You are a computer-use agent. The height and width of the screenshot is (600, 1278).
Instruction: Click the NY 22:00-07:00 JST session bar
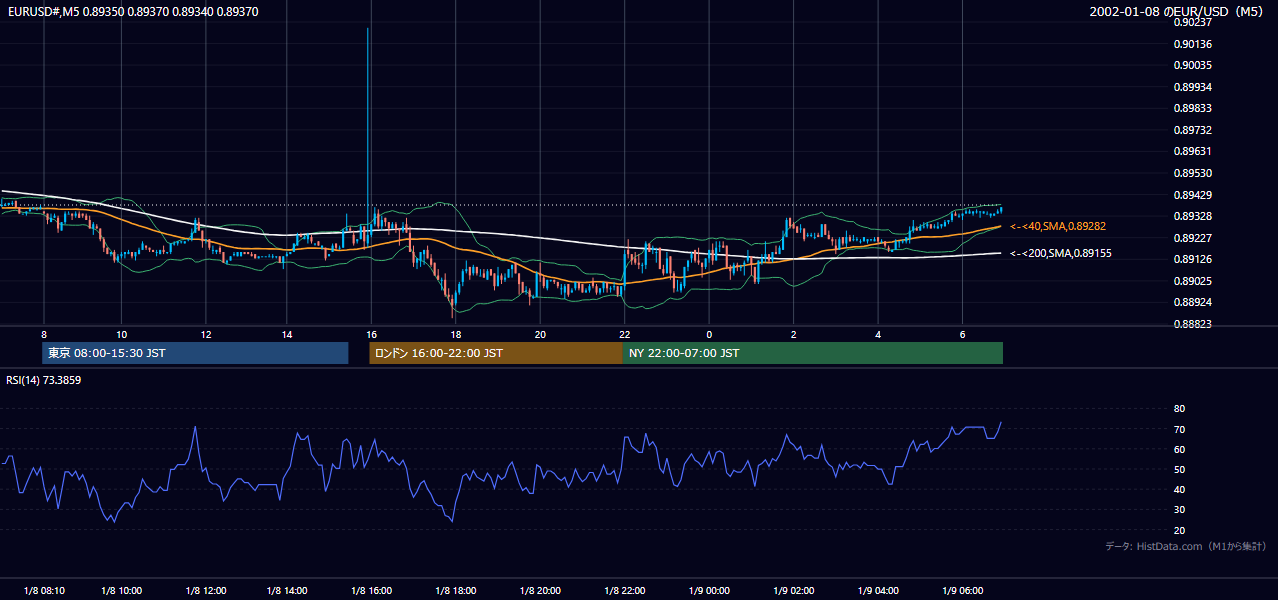coord(813,353)
